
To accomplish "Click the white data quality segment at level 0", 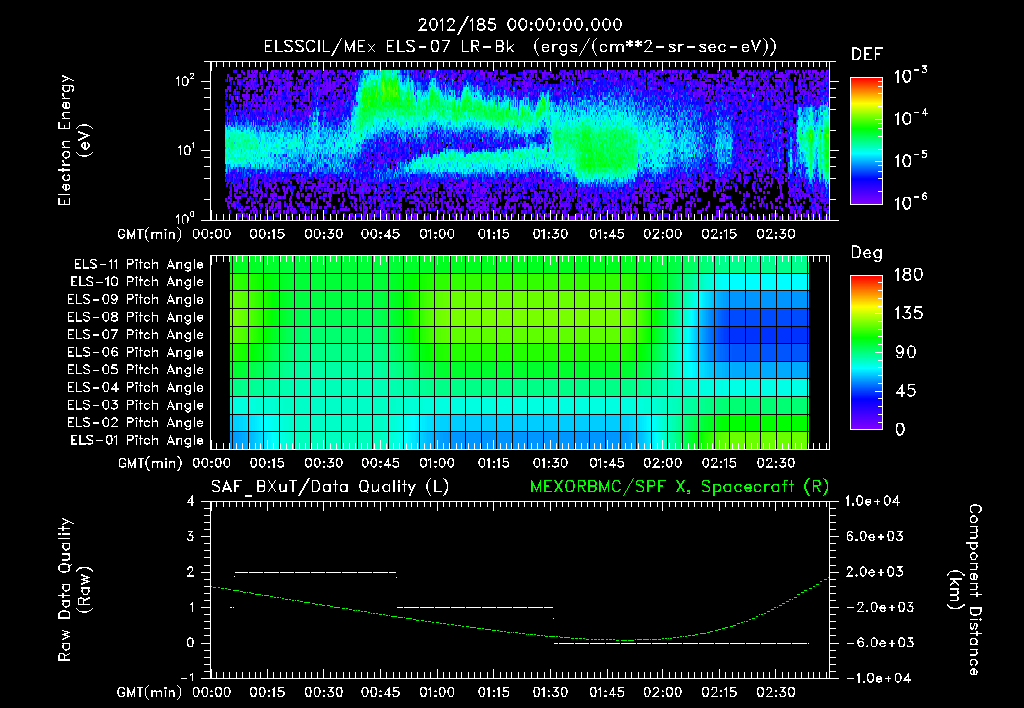I will pyautogui.click(x=681, y=643).
